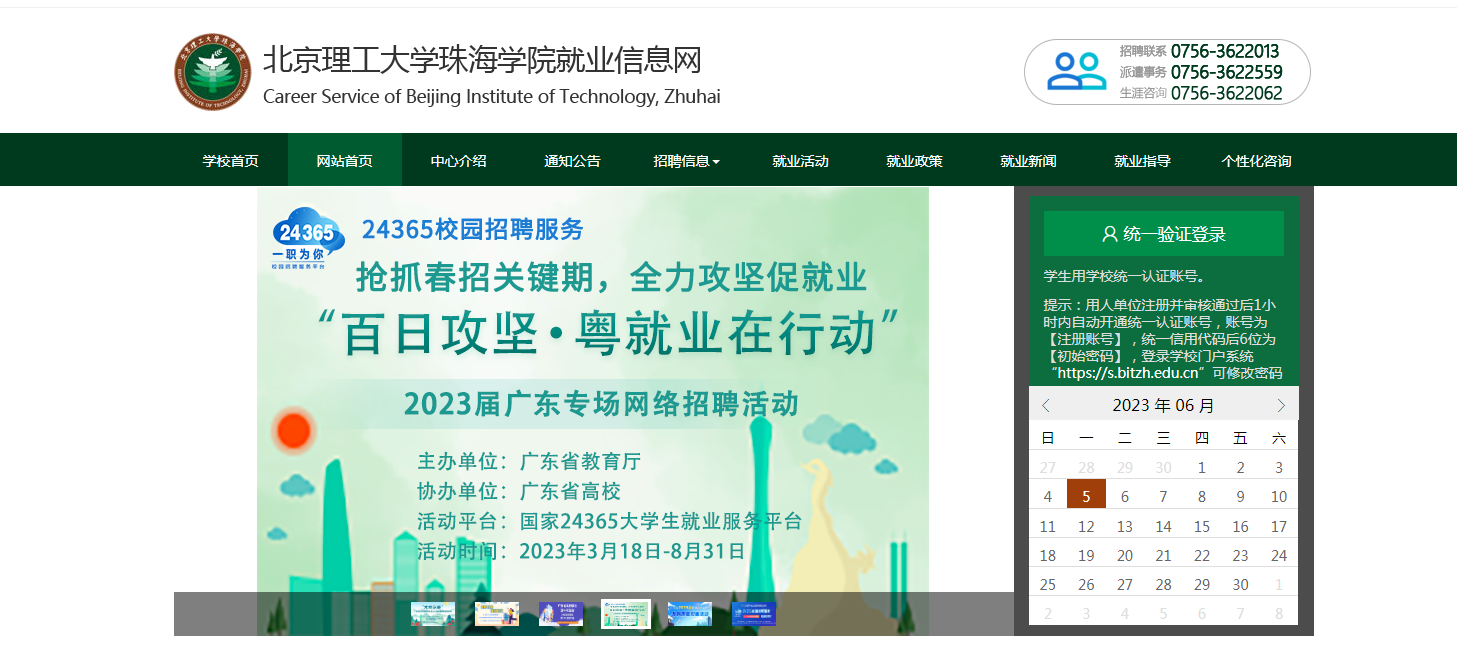The image size is (1457, 652).
Task: Click the 派遣事务 phone number 0756-3622559
Action: click(x=1227, y=72)
